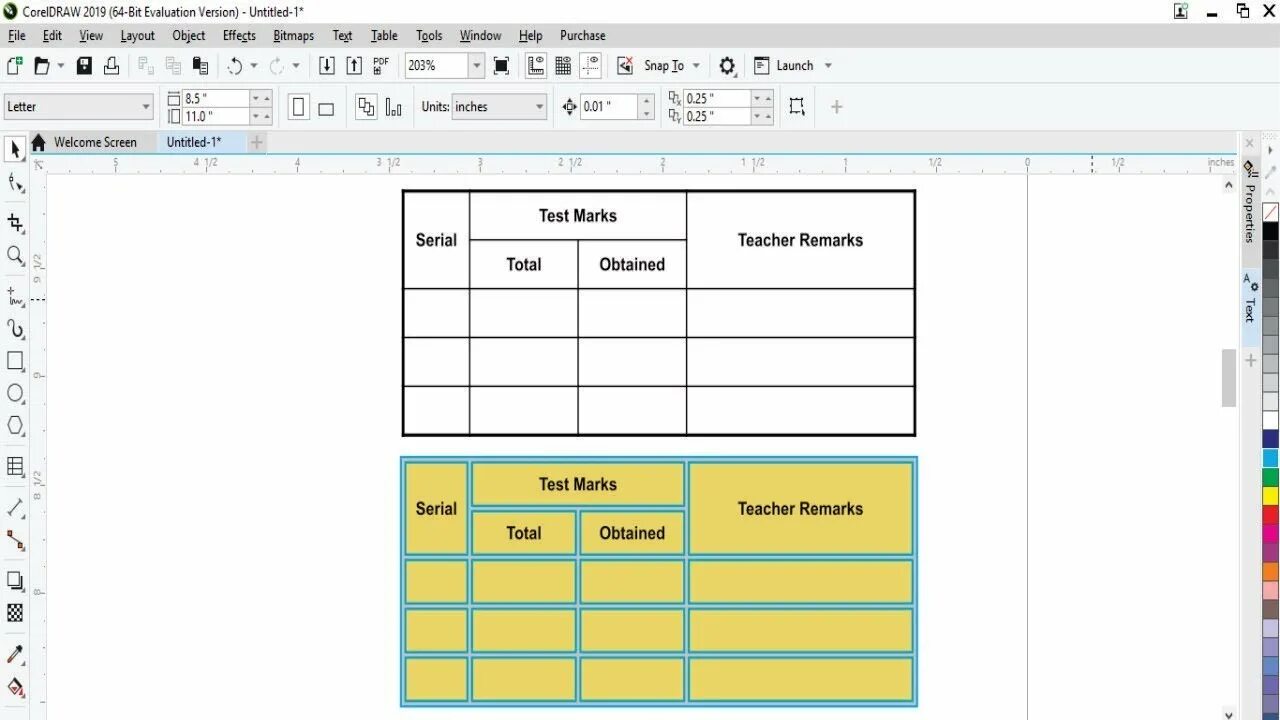This screenshot has height=720, width=1280.
Task: Expand the open-file dropdown arrow
Action: [x=60, y=66]
